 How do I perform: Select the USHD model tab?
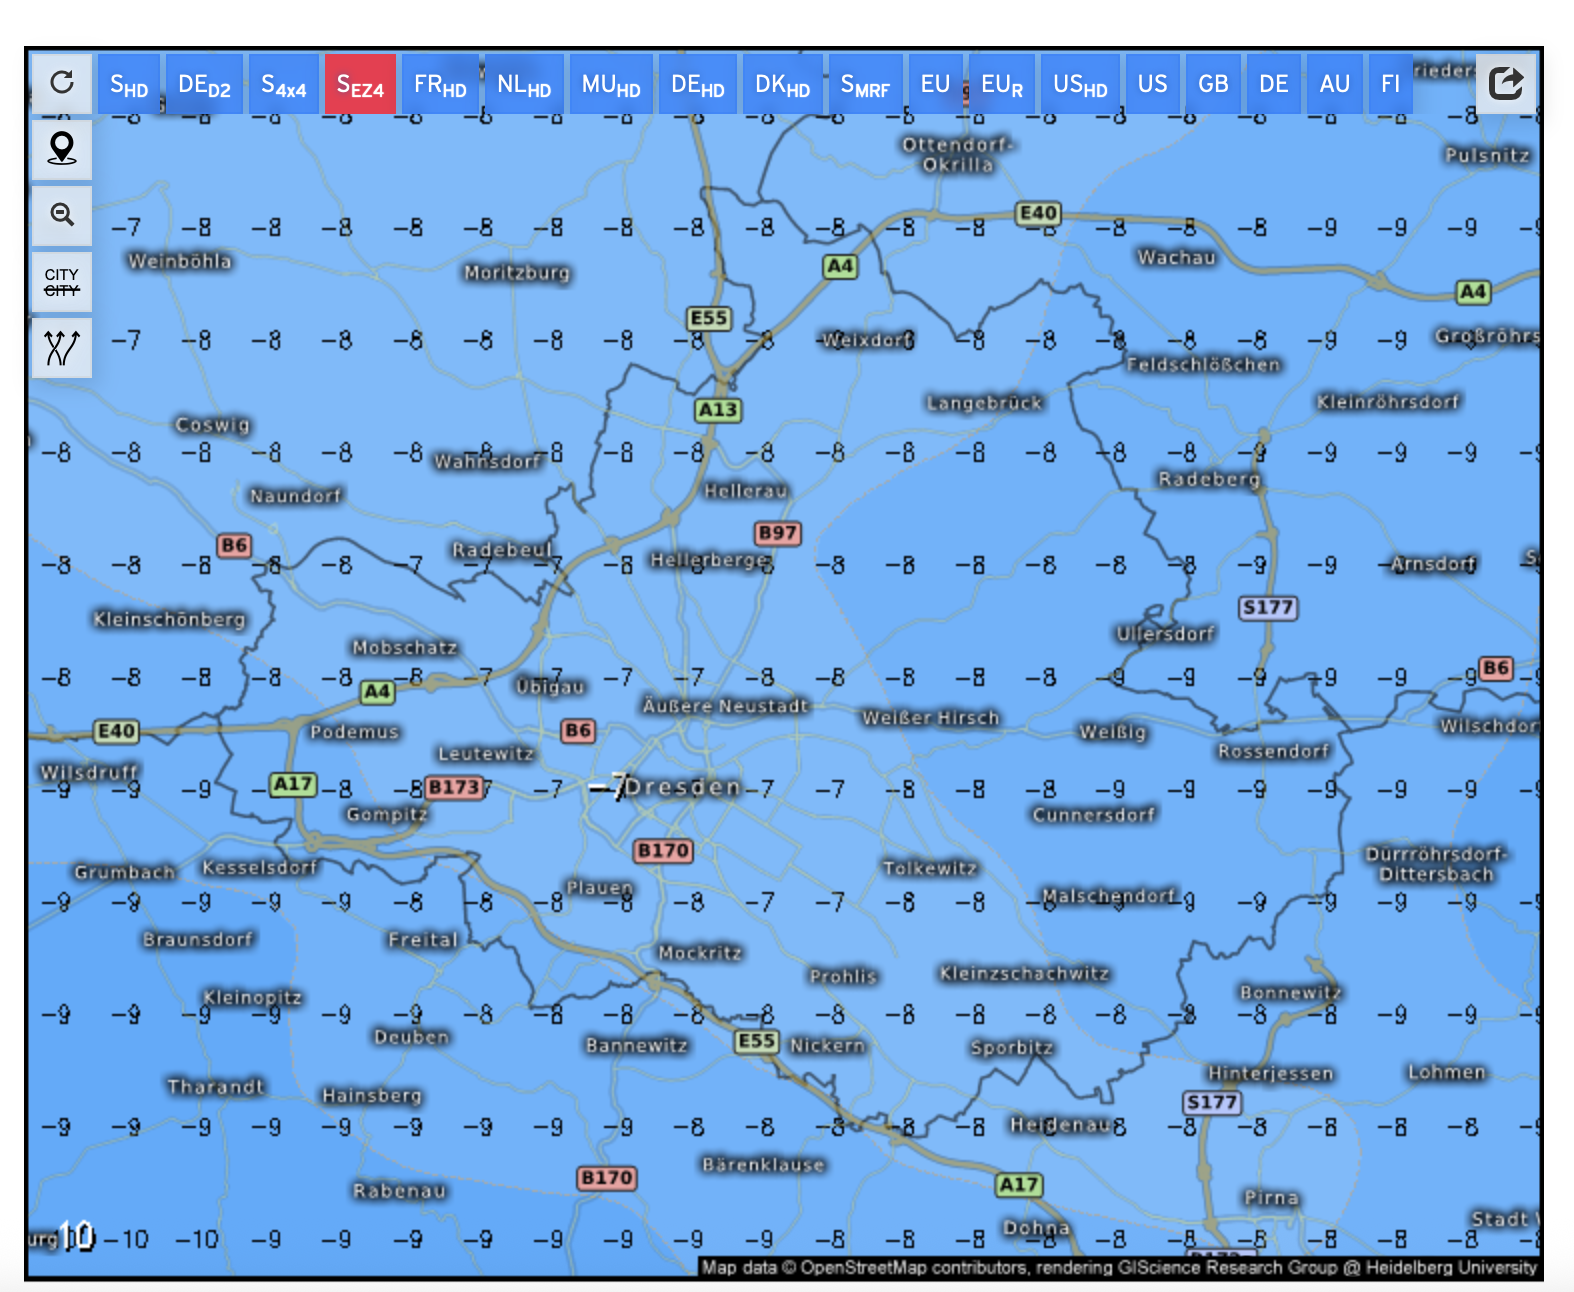1080,85
